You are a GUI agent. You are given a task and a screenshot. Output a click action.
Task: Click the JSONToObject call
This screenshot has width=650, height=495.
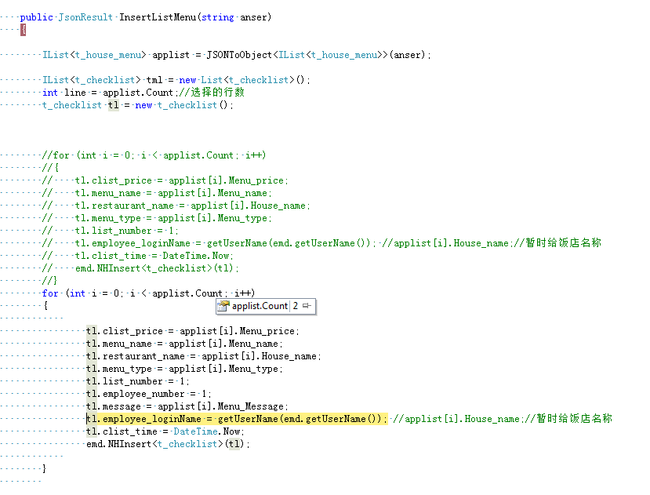239,55
